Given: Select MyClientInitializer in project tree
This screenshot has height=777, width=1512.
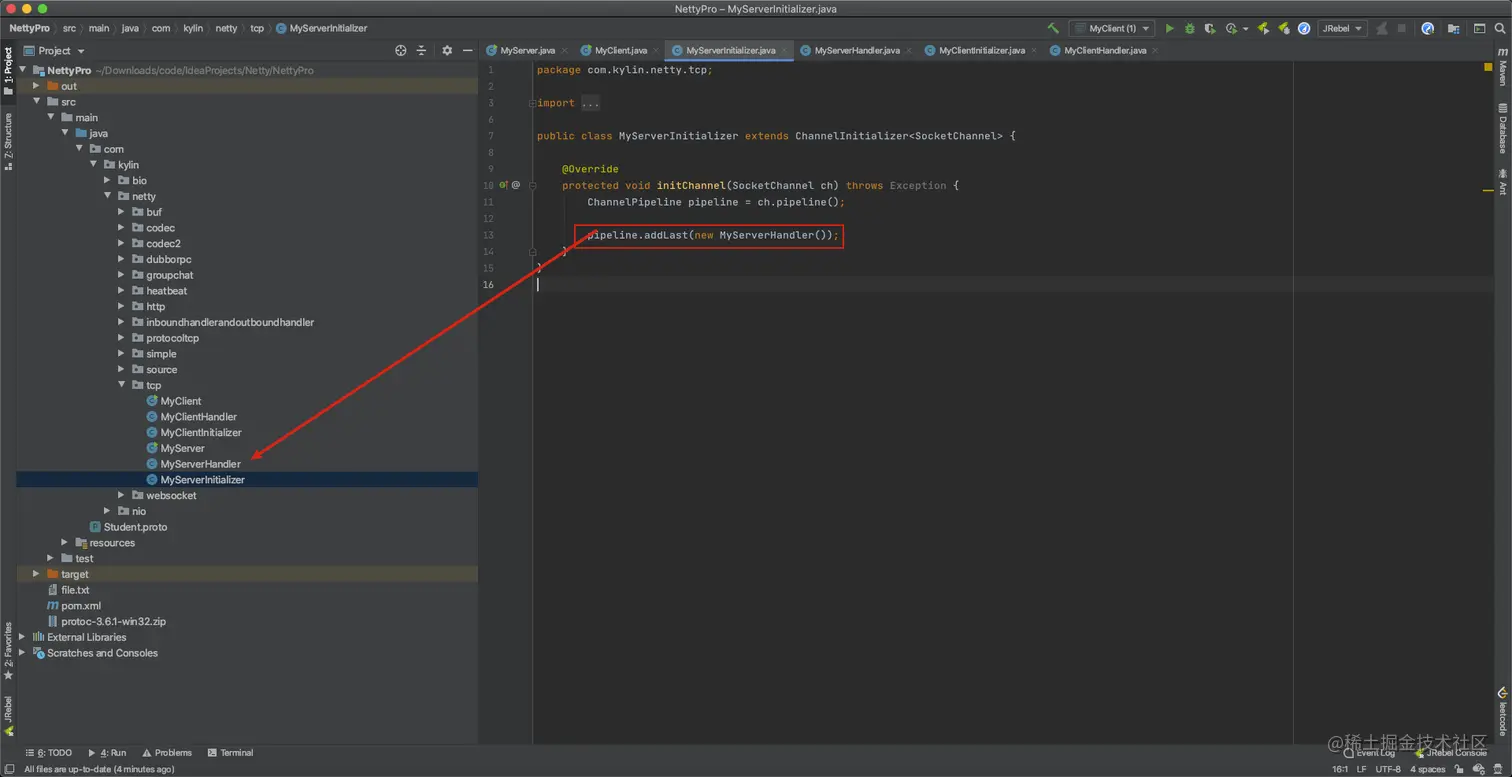Looking at the screenshot, I should (x=201, y=433).
